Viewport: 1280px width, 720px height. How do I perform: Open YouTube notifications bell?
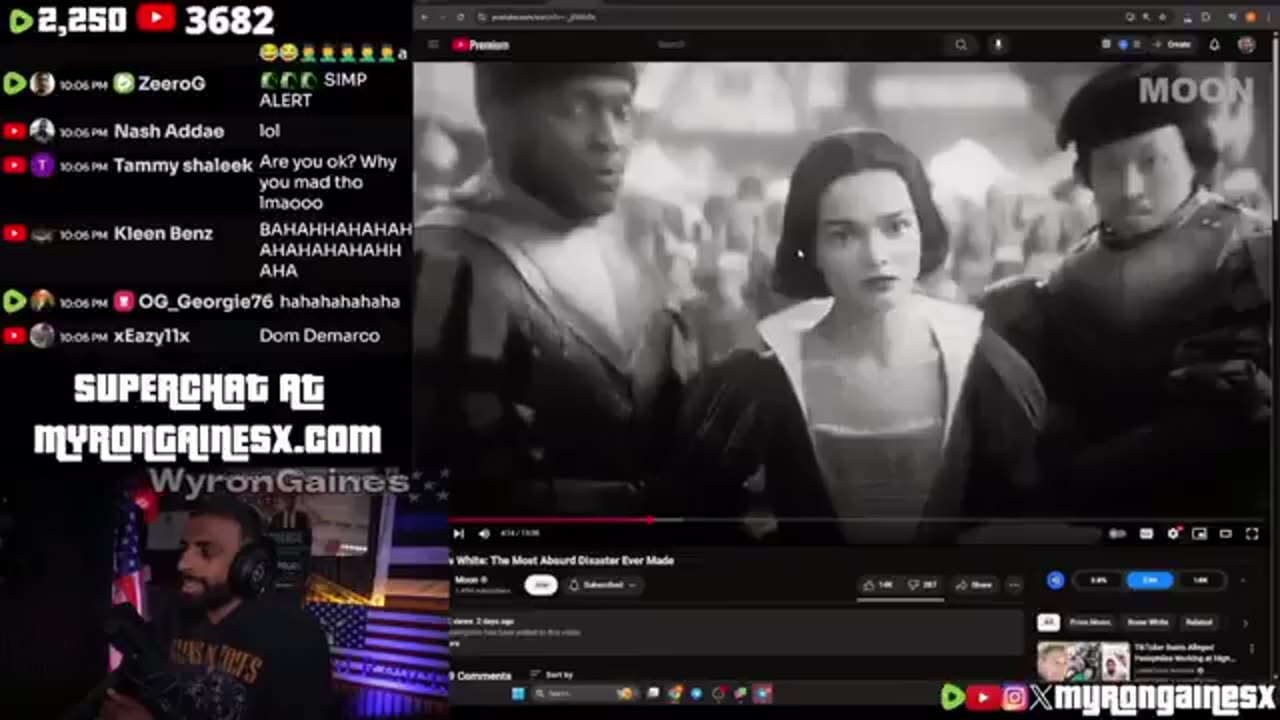pos(1215,44)
